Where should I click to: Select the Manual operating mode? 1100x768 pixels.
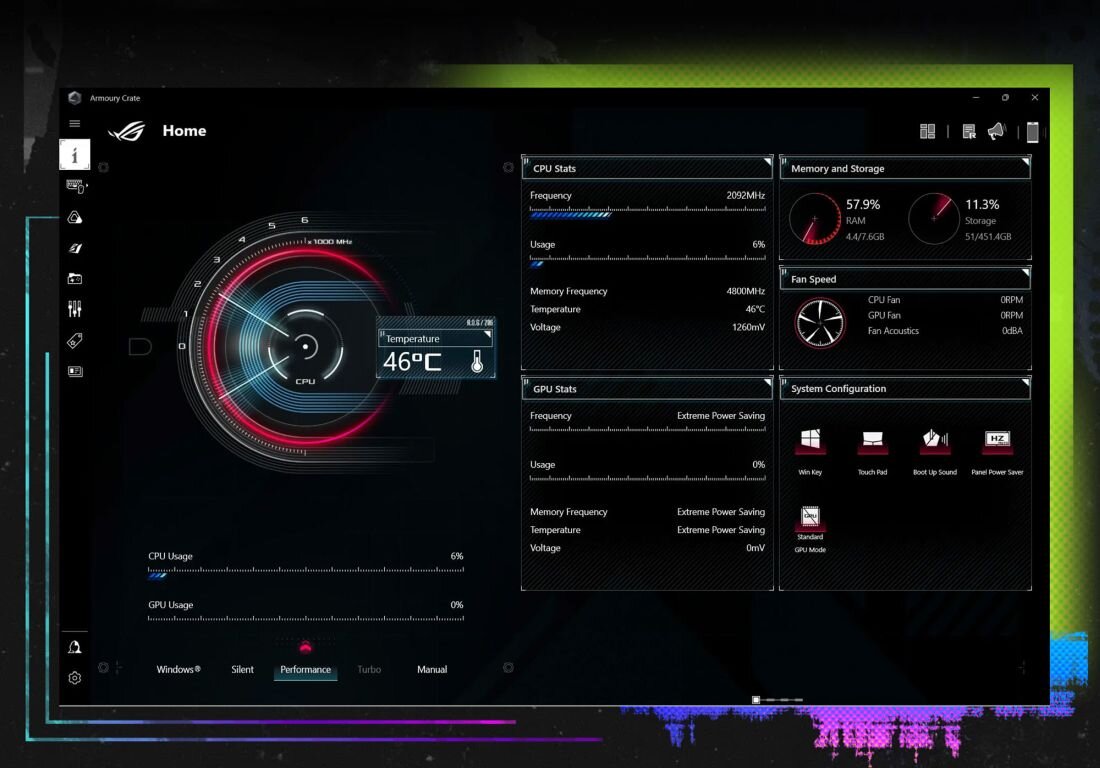[432, 670]
